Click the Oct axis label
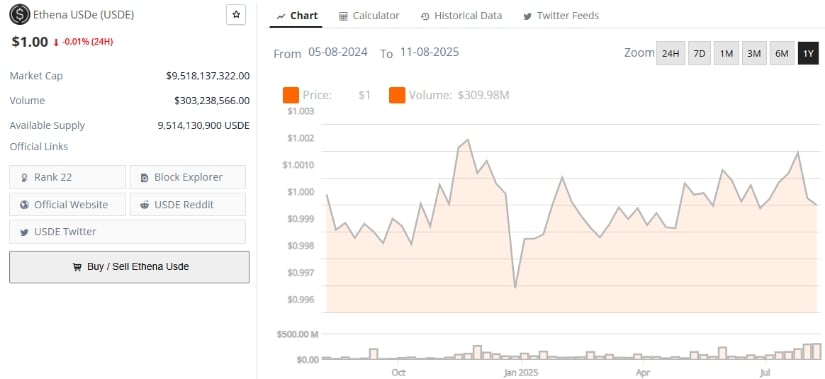The height and width of the screenshot is (379, 825). coord(398,373)
